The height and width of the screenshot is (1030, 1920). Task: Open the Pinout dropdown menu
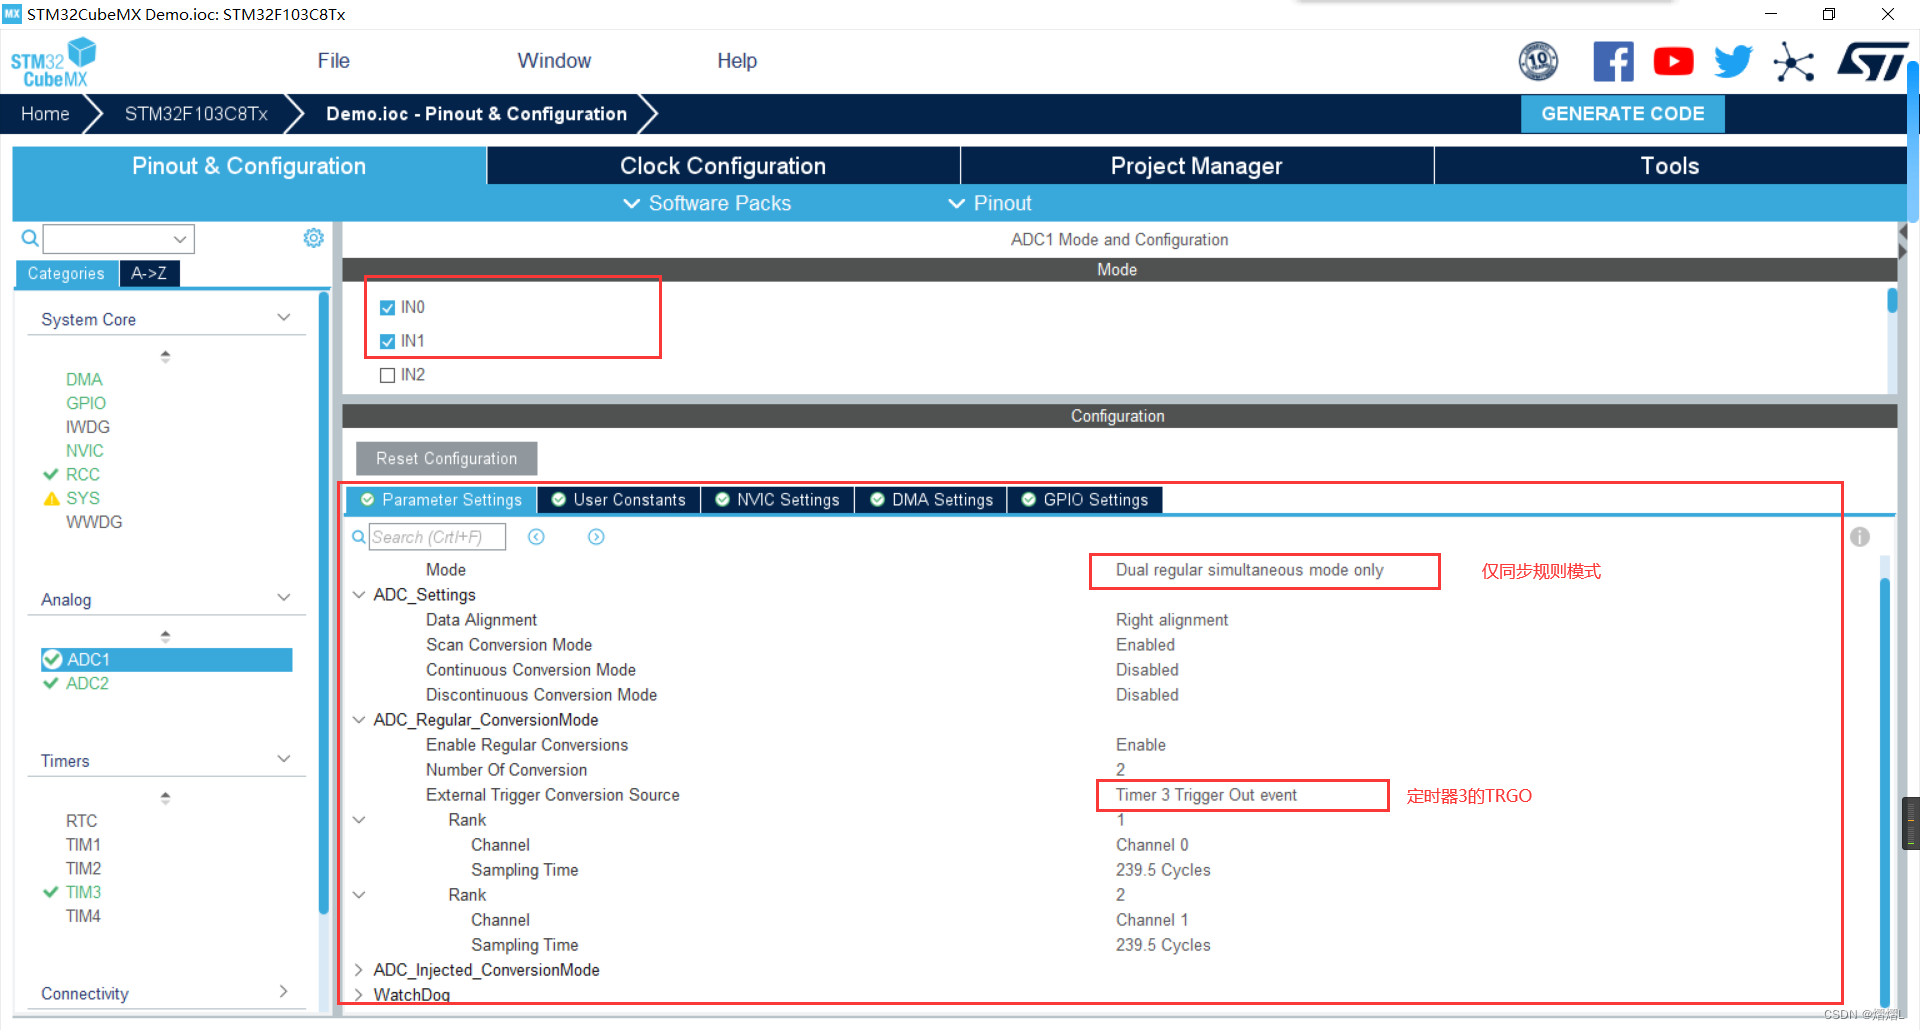coord(989,203)
